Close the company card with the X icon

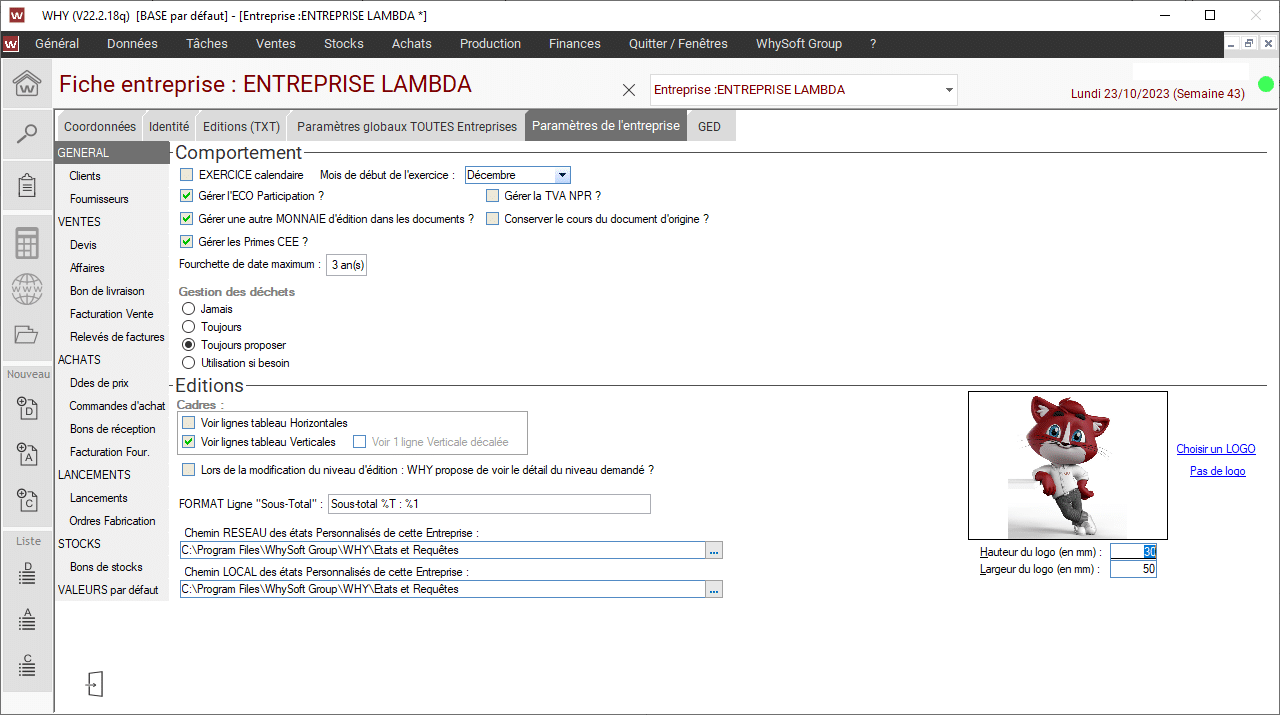click(x=629, y=90)
